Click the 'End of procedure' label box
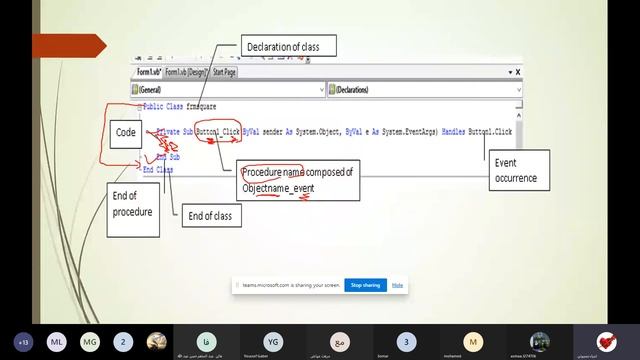Image resolution: width=640 pixels, height=360 pixels. pyautogui.click(x=133, y=210)
